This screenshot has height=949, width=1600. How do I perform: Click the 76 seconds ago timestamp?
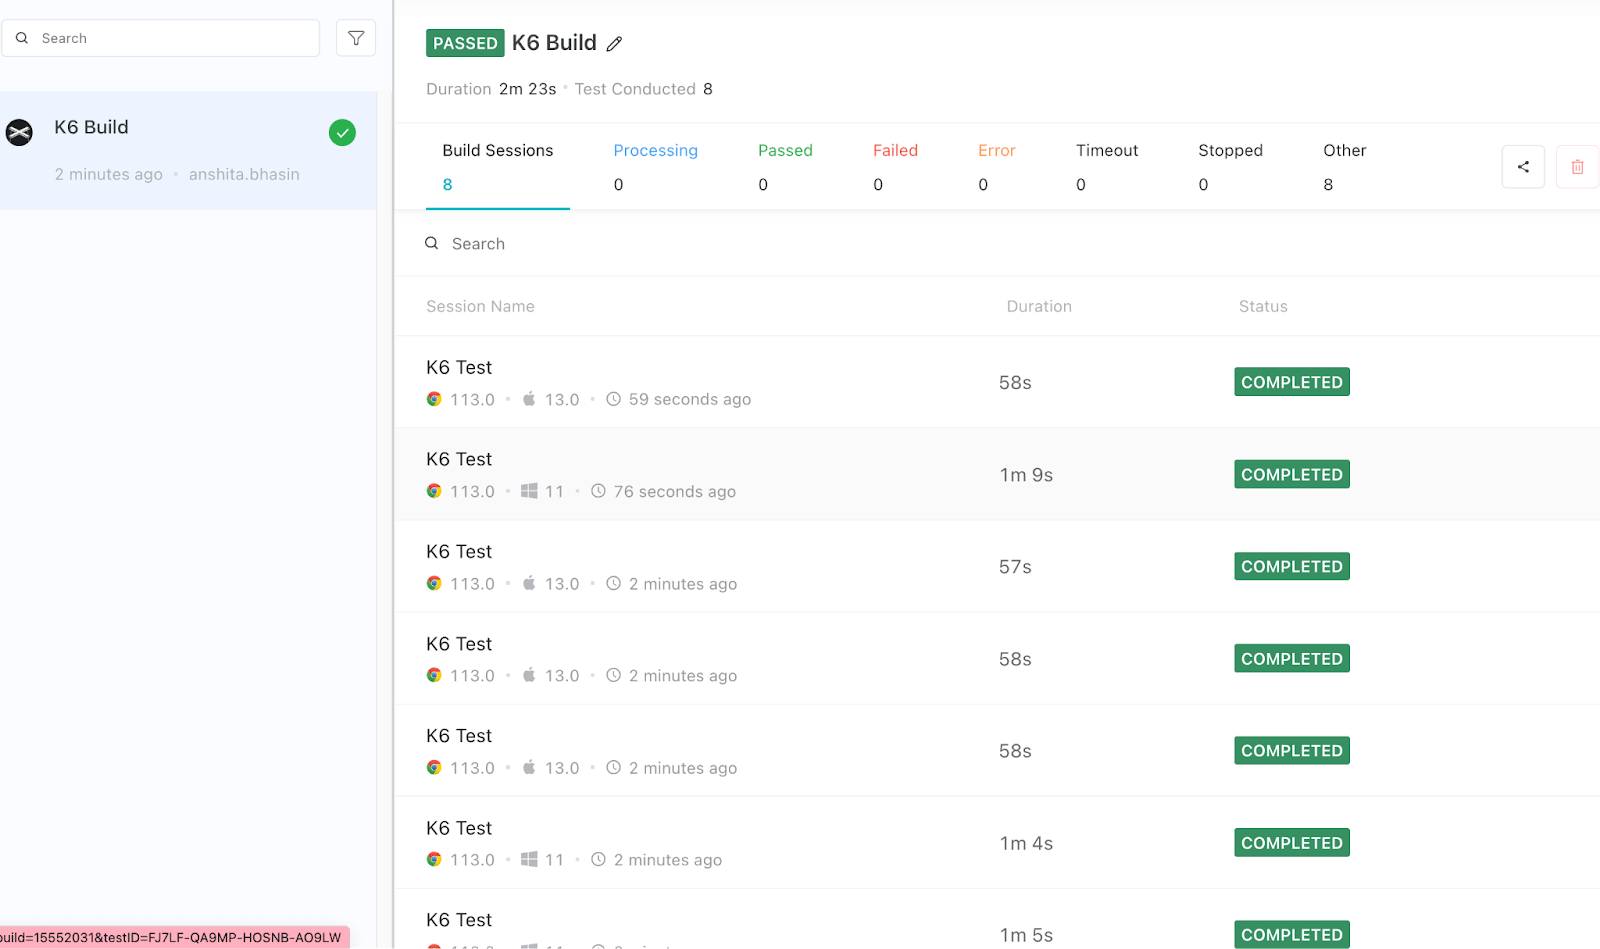(675, 491)
